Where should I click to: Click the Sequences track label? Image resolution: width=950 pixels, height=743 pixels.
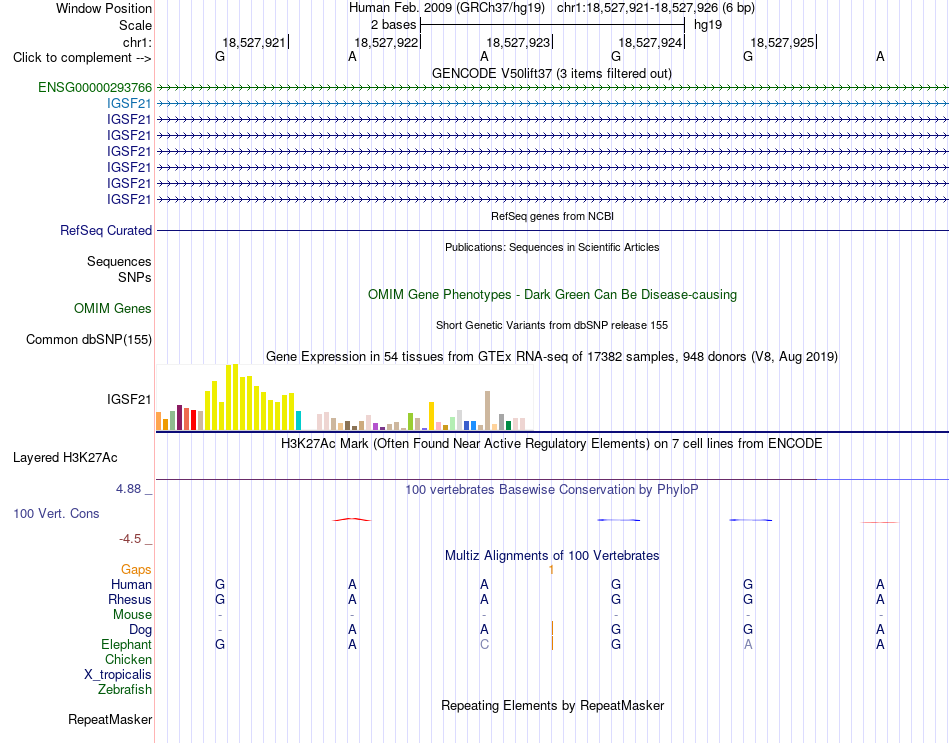(119, 261)
